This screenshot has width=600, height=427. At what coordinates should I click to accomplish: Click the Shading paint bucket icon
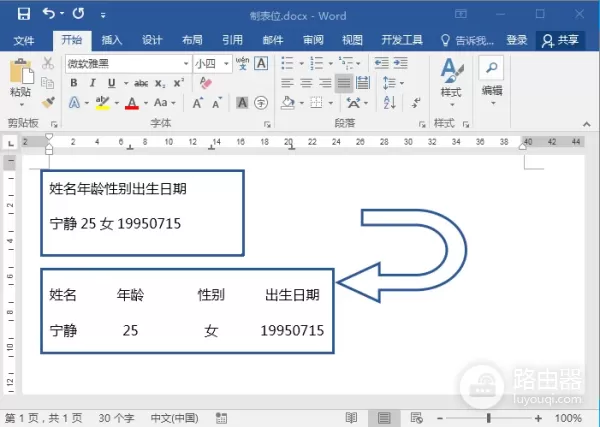(x=287, y=103)
